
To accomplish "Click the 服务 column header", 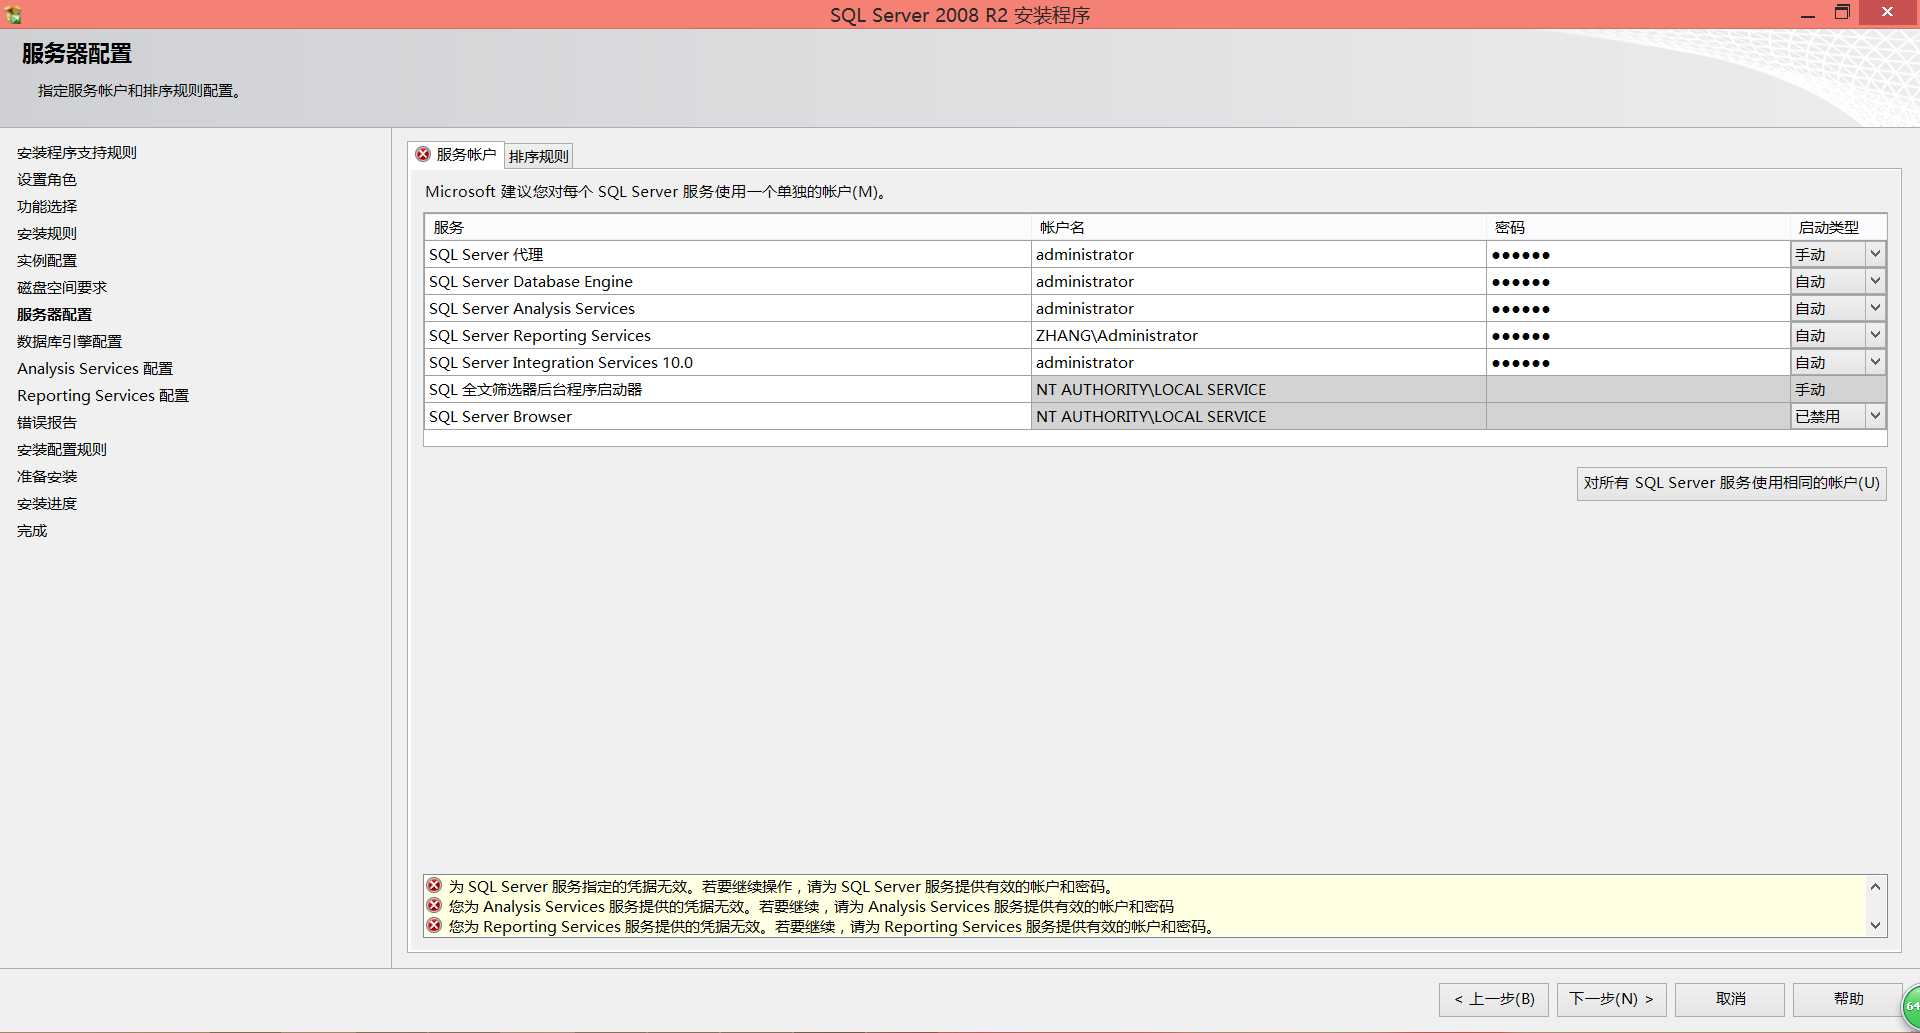I will coord(727,227).
